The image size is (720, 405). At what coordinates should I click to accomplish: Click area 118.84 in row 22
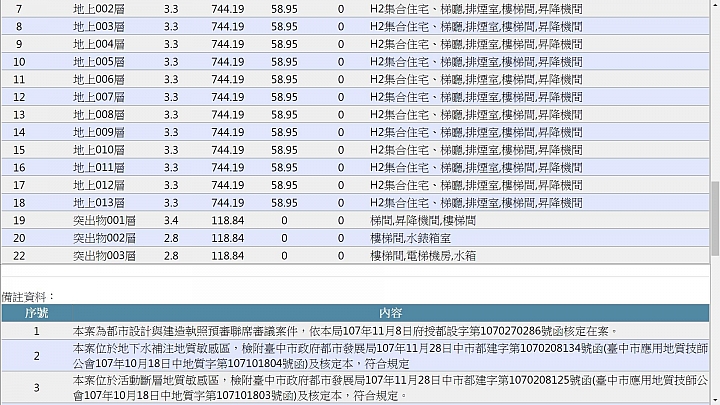tap(227, 255)
